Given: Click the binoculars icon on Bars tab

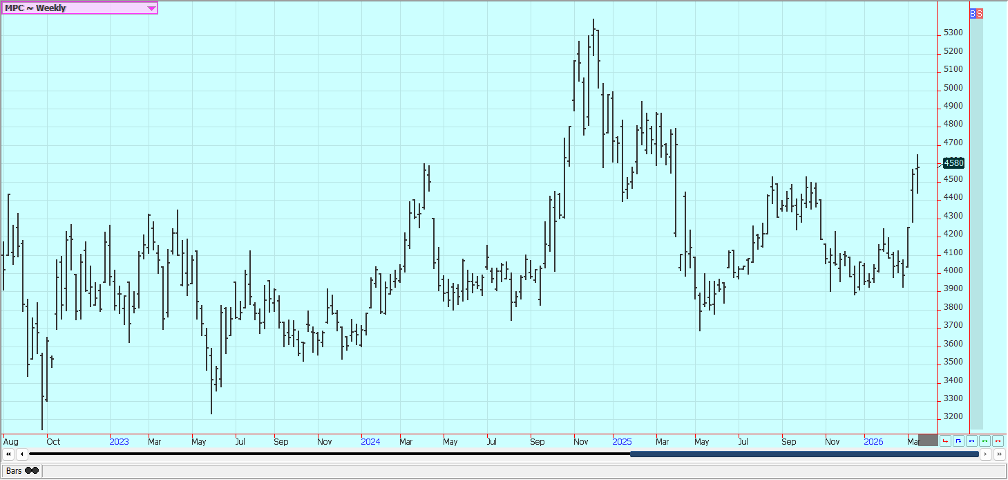Looking at the screenshot, I should point(33,470).
